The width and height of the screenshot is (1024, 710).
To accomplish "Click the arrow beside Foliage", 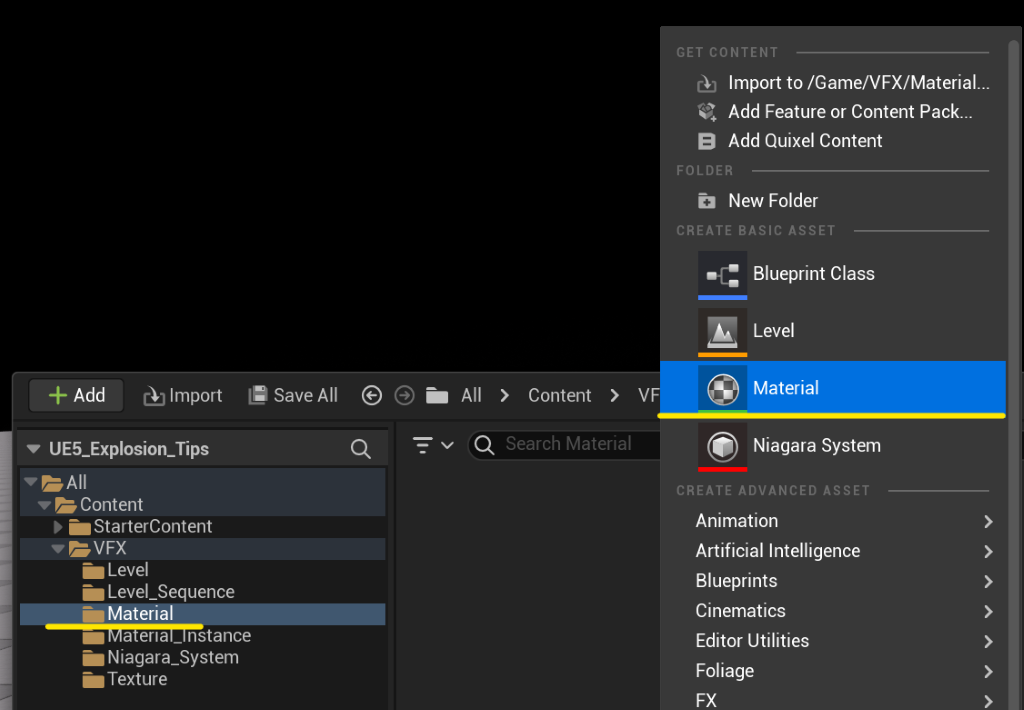I will (988, 671).
